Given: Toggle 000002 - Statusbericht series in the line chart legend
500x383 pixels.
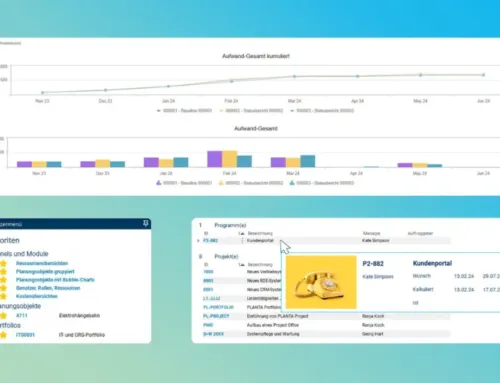Looking at the screenshot, I should [251, 110].
